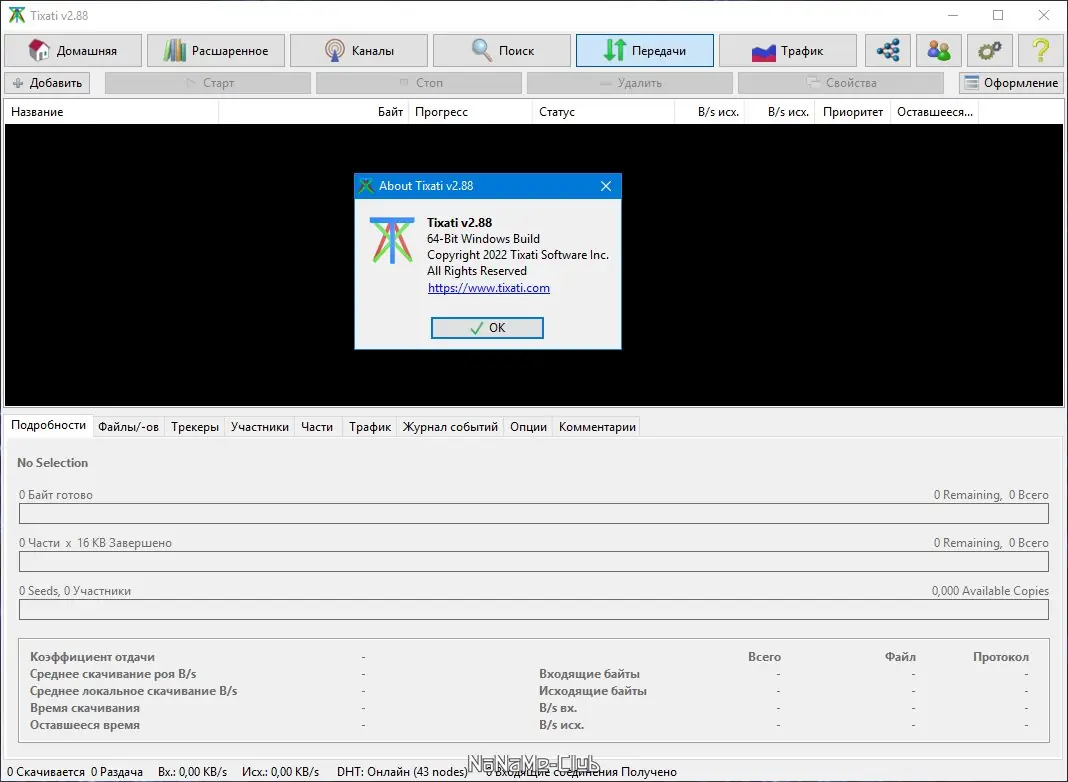Open the tixati.com website link
Viewport: 1068px width, 782px height.
(x=488, y=288)
